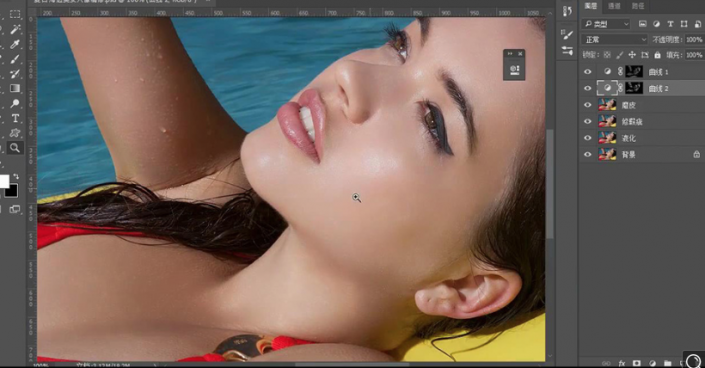Select the 曲线 1 layer mask thumbnail

634,72
